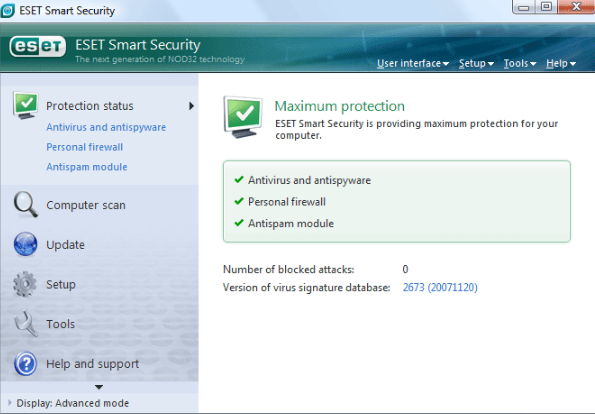Screen dimensions: 595x414
Task: Click the blocked attacks value 0
Action: point(405,269)
